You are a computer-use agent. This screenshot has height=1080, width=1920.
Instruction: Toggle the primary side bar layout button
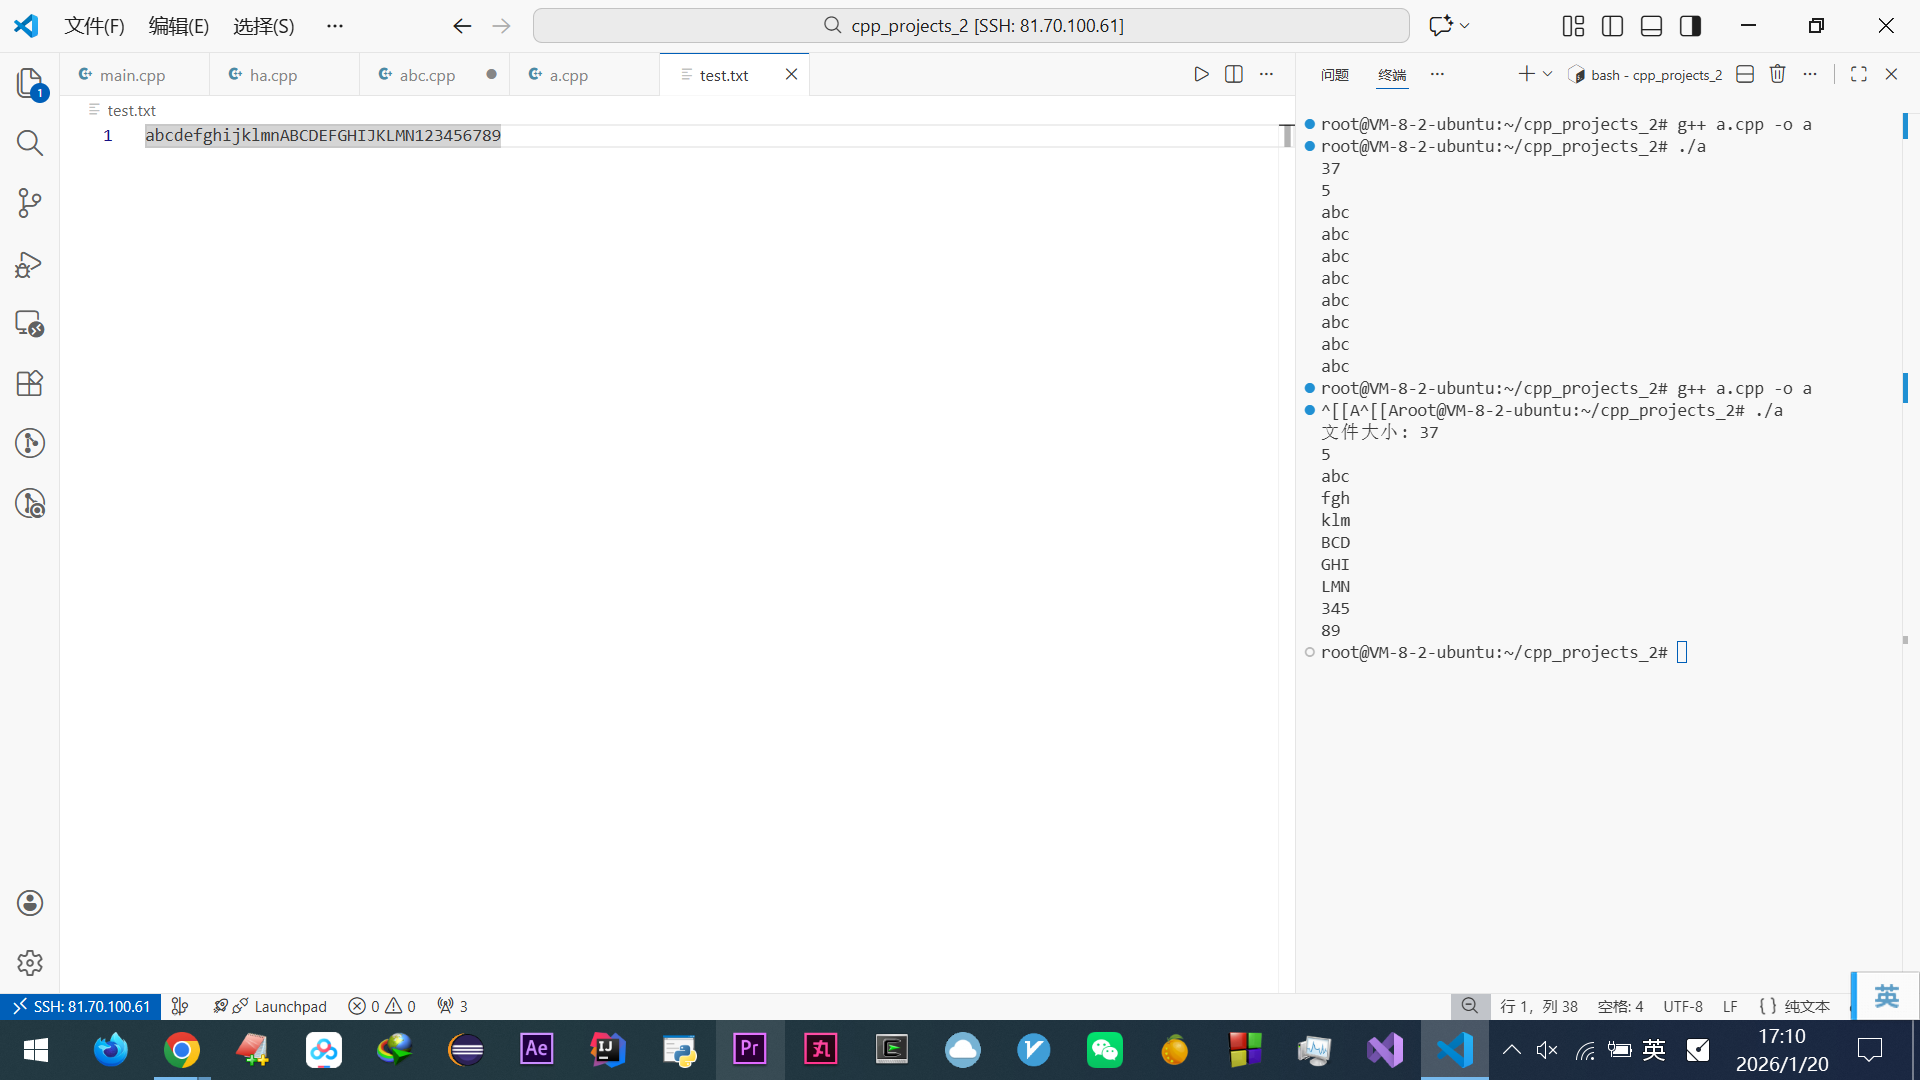coord(1612,26)
